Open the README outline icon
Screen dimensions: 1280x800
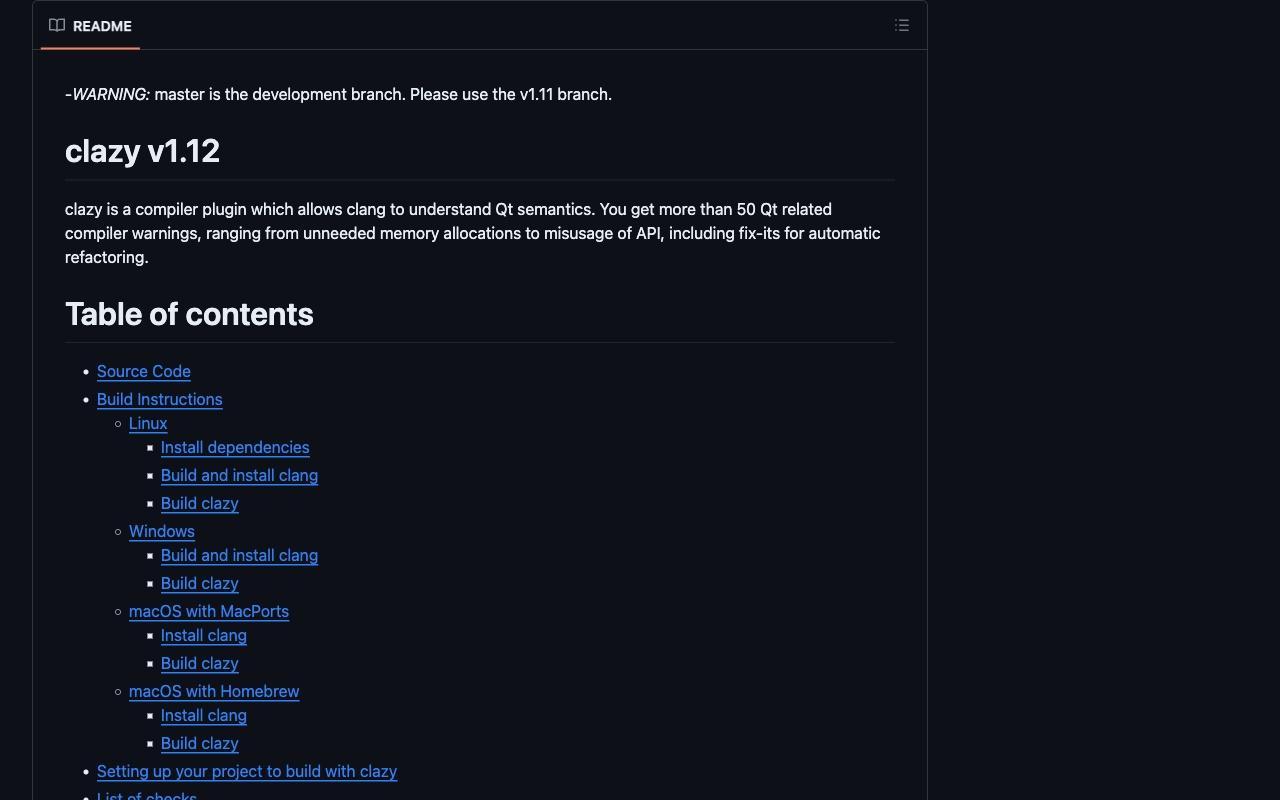(902, 26)
